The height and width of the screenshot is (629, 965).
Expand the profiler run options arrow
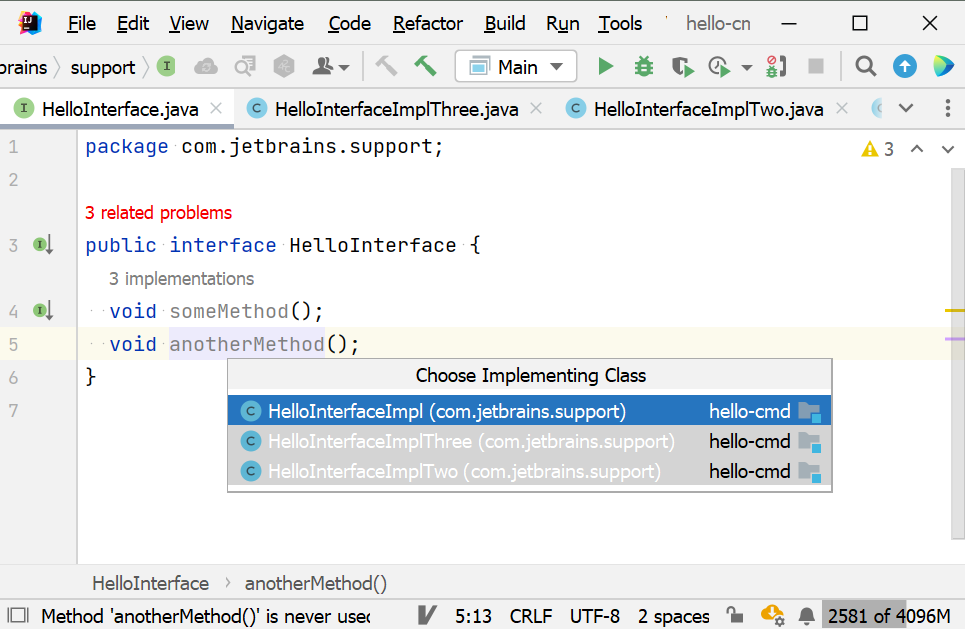(x=747, y=68)
